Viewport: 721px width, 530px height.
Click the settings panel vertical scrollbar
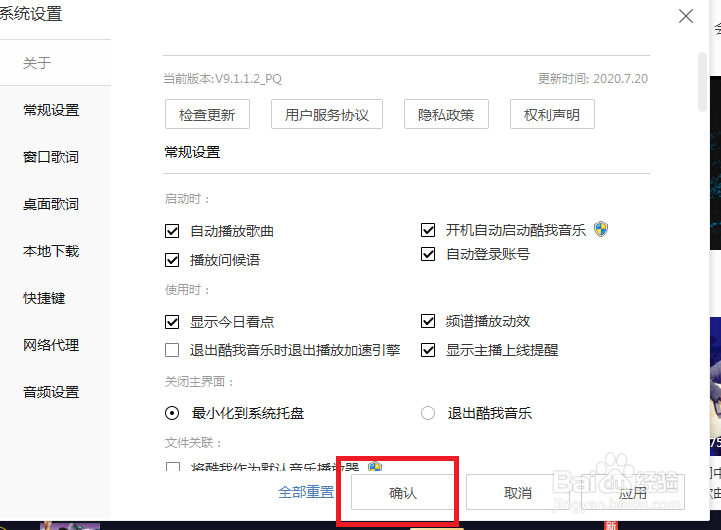(702, 82)
